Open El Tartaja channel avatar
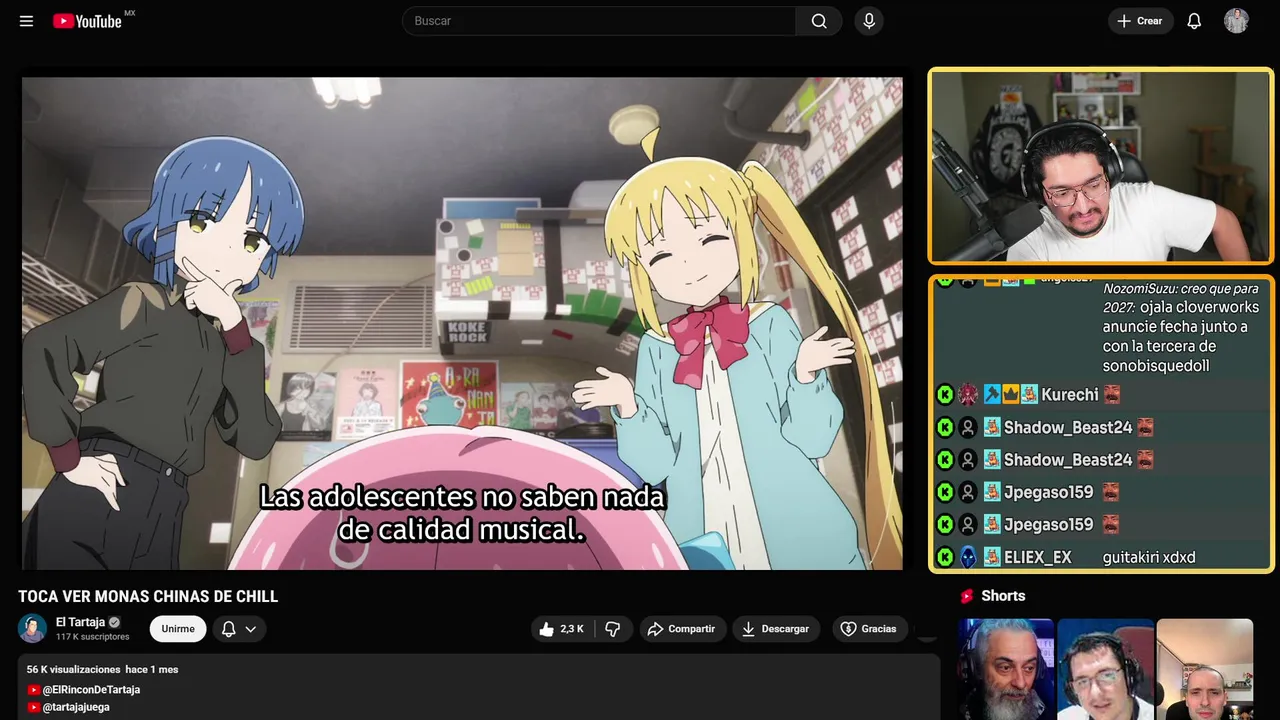The height and width of the screenshot is (720, 1280). (33, 628)
